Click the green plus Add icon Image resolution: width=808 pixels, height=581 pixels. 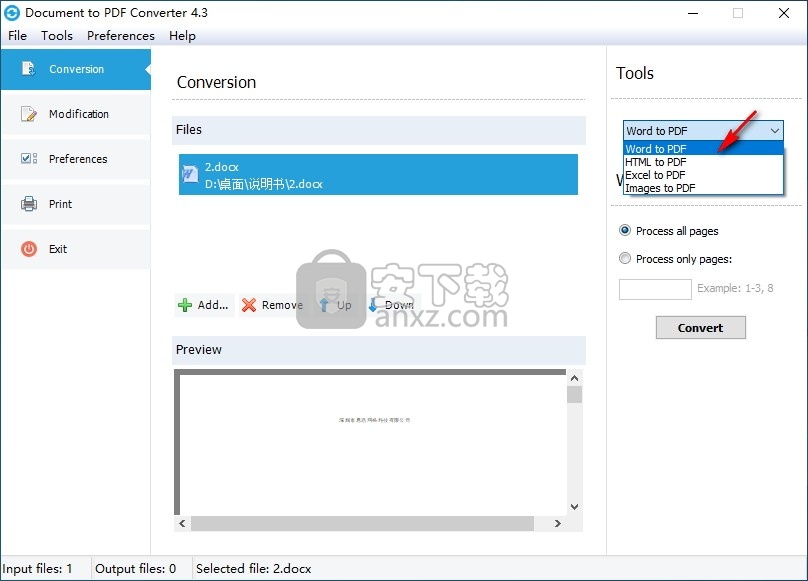(x=184, y=305)
